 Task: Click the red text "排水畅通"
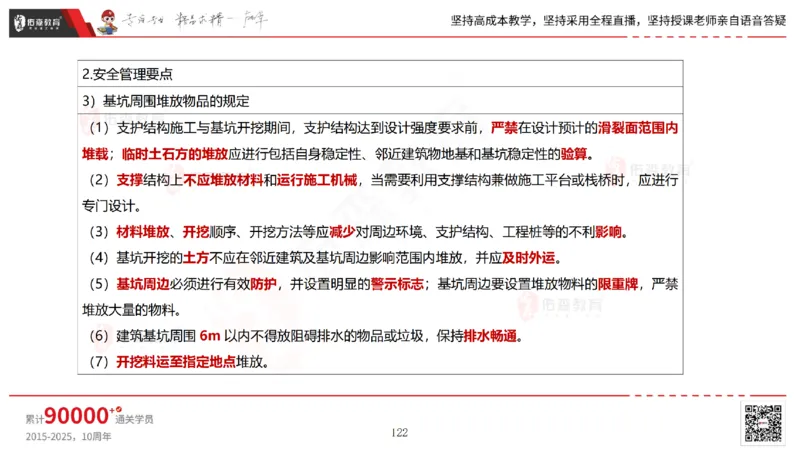pos(490,336)
